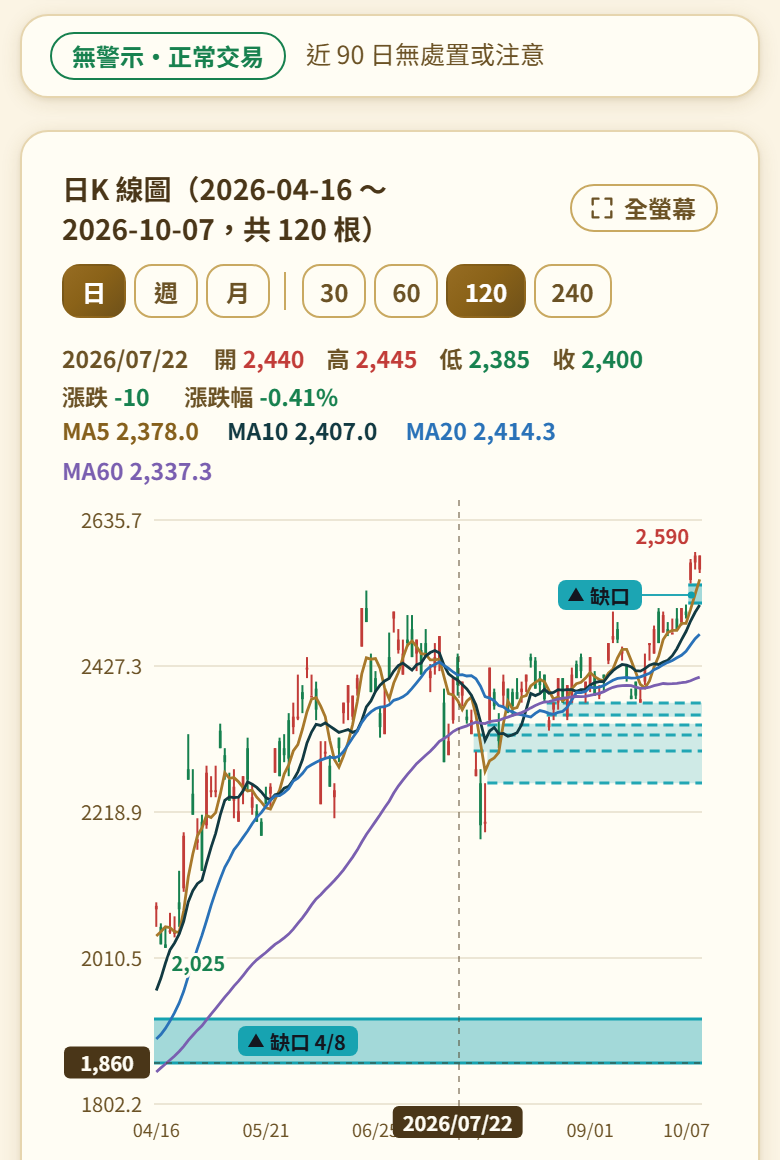Click the 2,590 high price label

pyautogui.click(x=662, y=536)
